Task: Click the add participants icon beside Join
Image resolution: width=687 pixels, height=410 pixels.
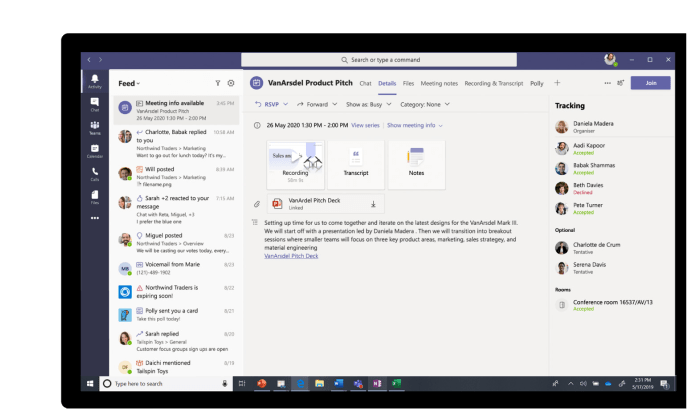Action: [x=620, y=83]
